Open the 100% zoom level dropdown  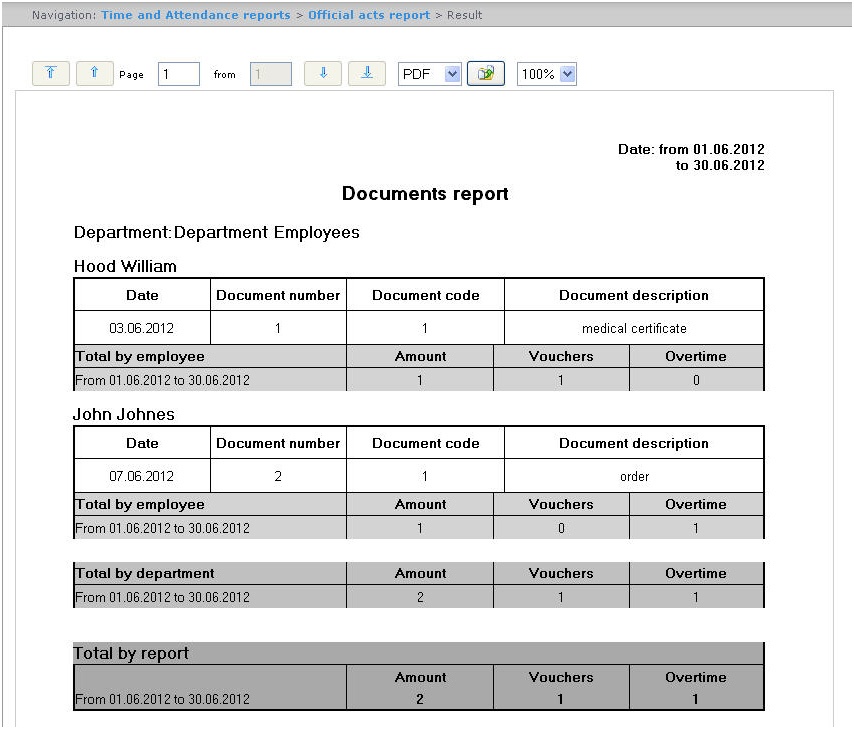pos(546,74)
